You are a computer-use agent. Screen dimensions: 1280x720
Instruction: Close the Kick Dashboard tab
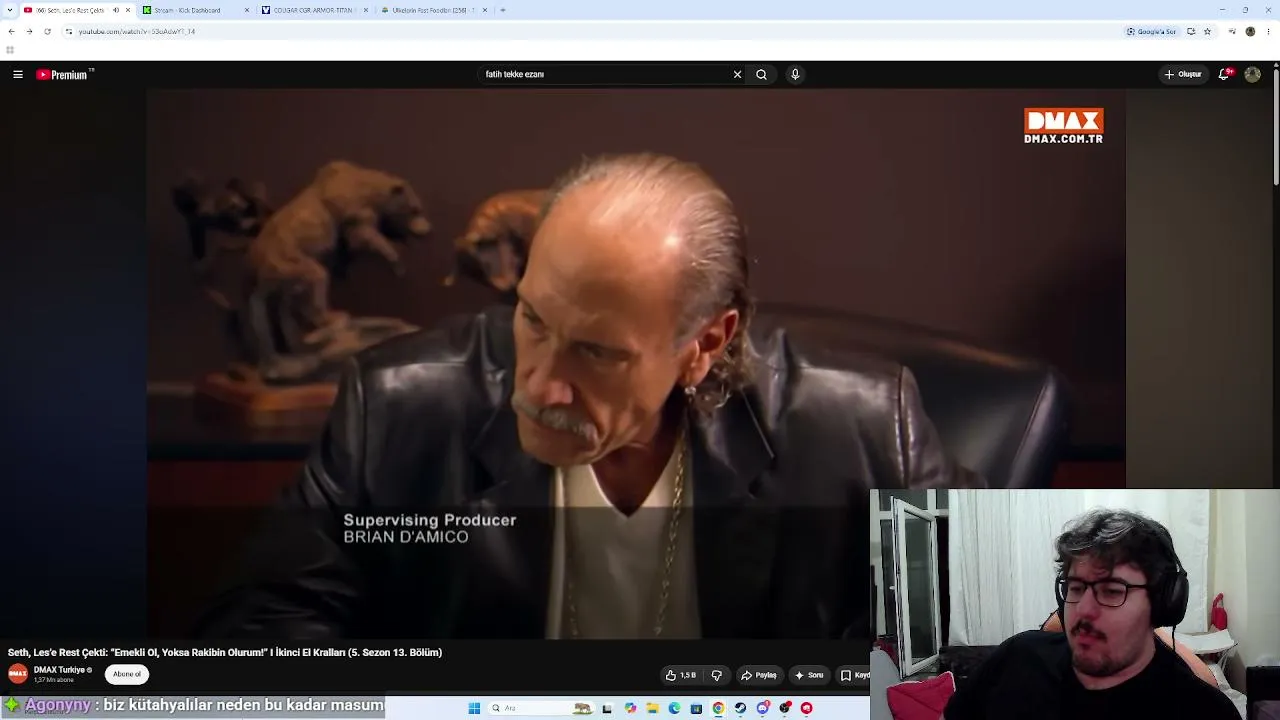tap(246, 10)
